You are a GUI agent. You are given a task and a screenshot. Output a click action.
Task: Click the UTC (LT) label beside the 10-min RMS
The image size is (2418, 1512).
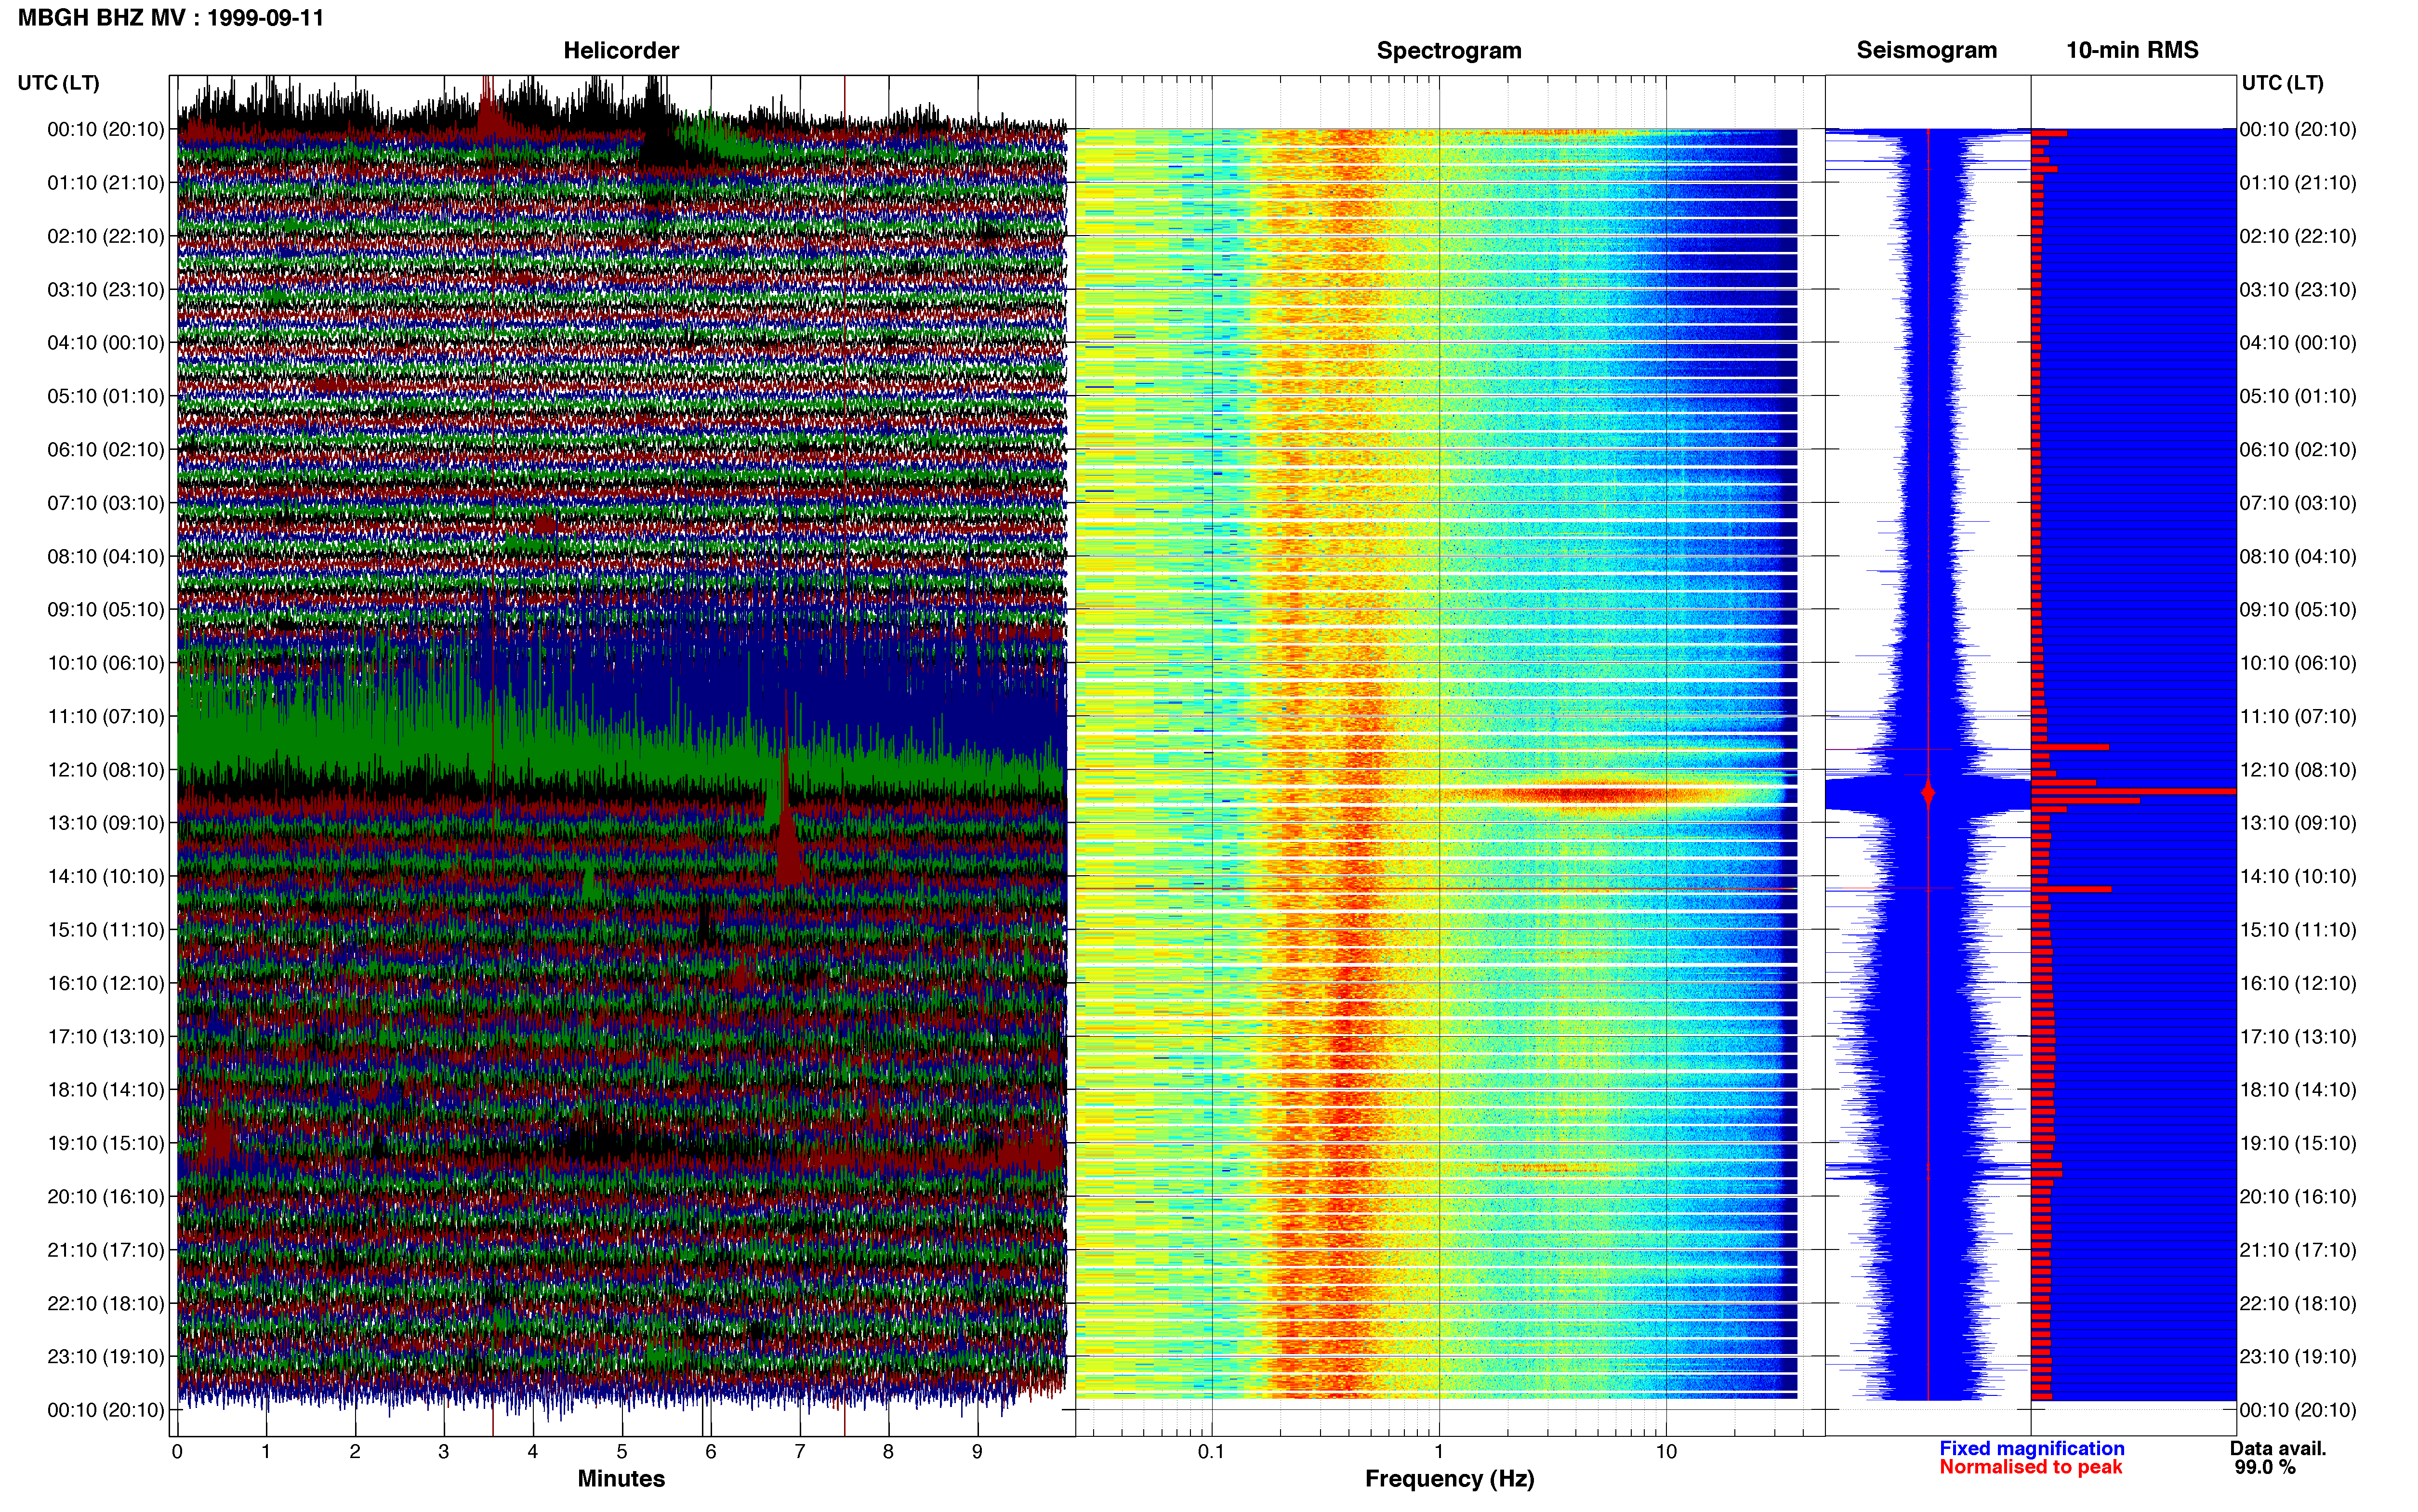pos(2282,83)
